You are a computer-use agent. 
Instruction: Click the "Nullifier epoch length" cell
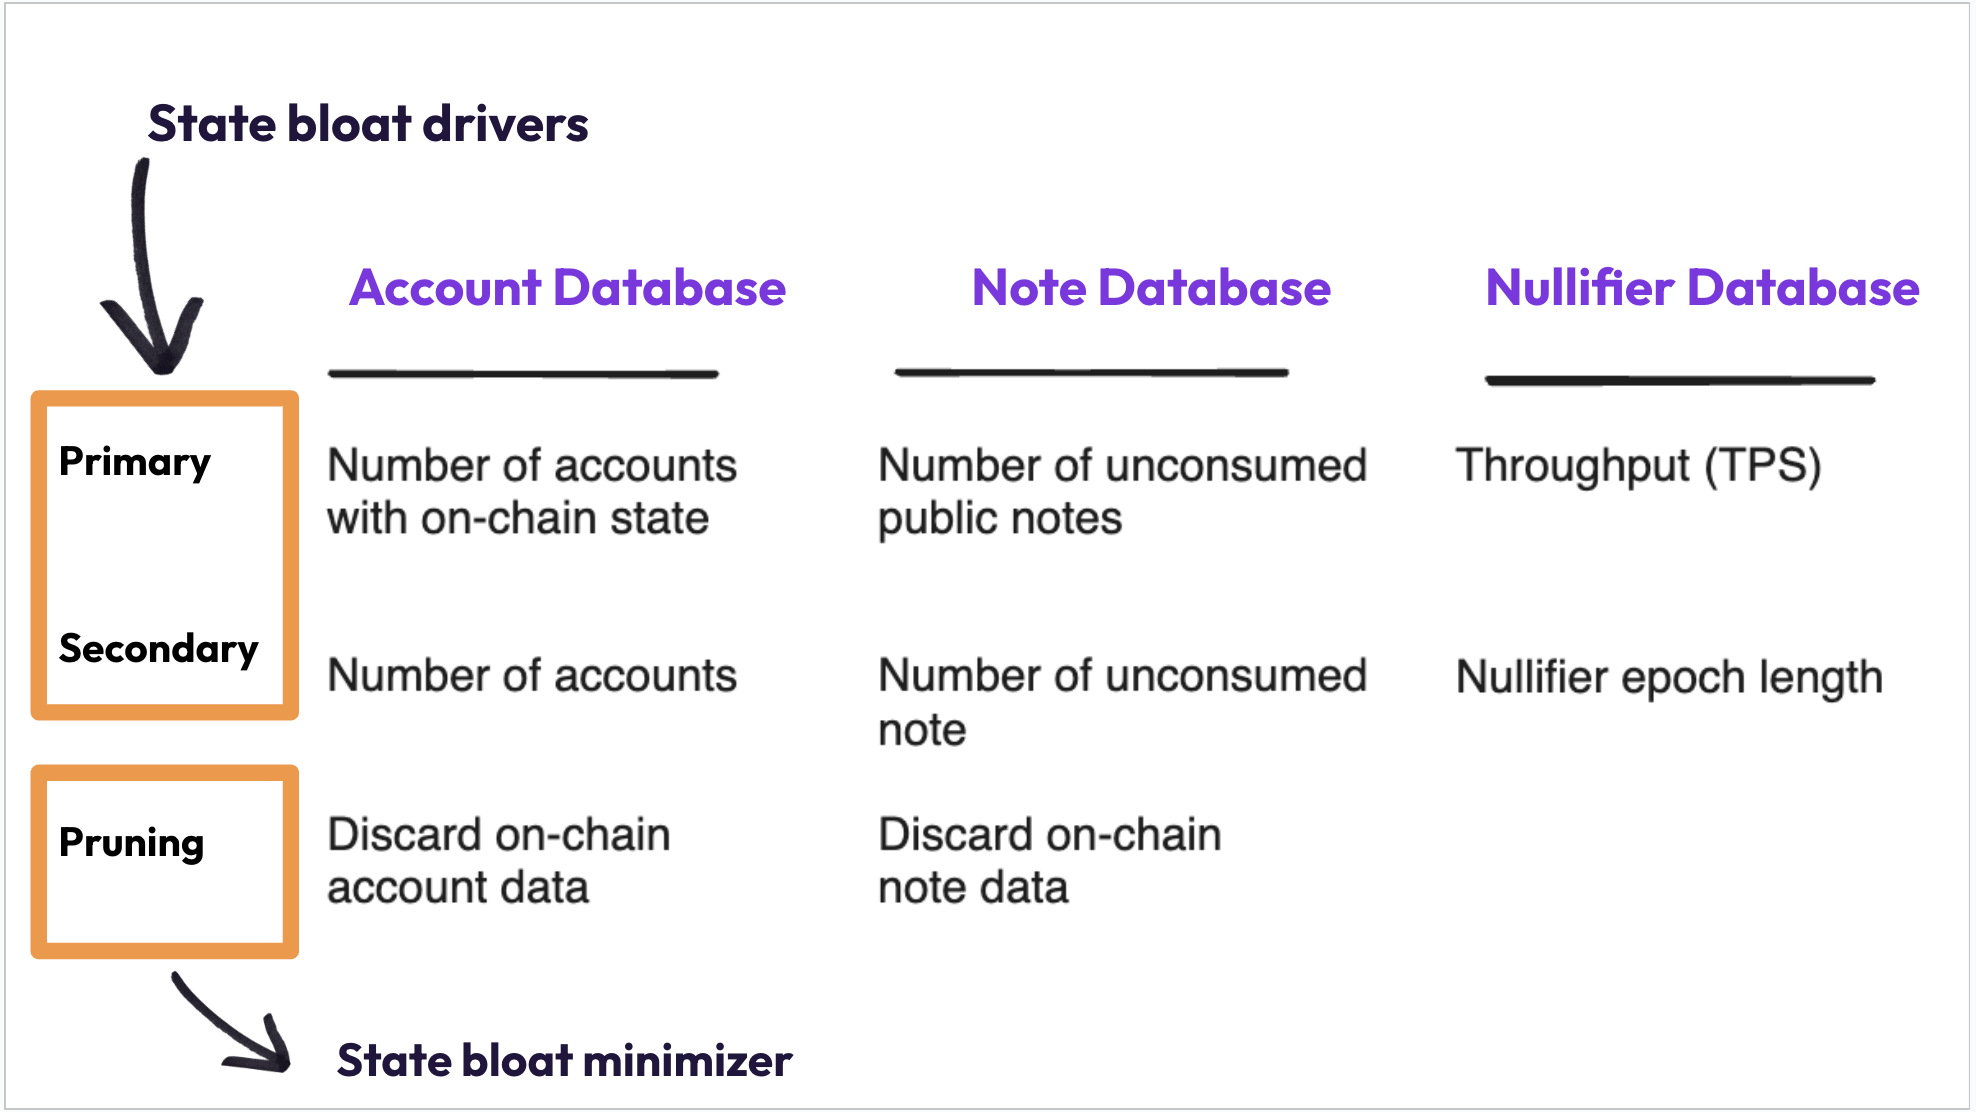pos(1669,677)
